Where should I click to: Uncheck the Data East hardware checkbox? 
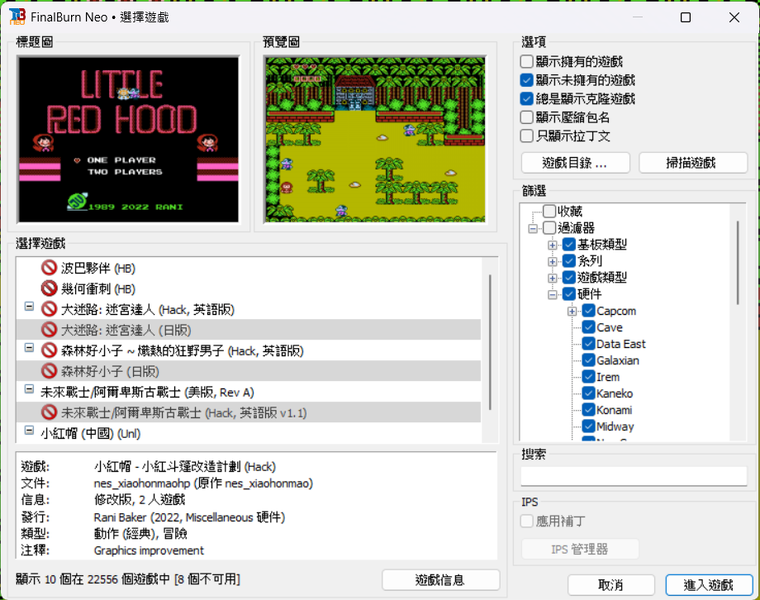588,344
